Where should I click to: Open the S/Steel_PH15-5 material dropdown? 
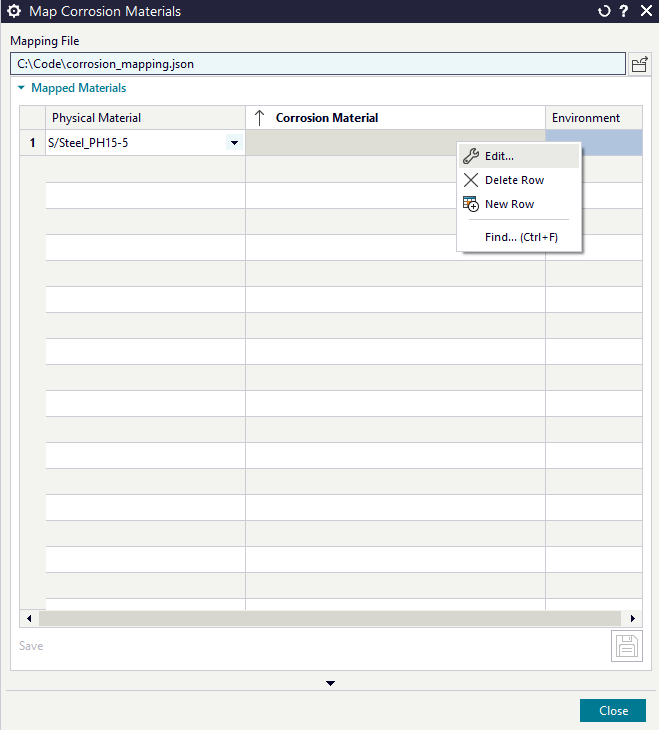[234, 143]
